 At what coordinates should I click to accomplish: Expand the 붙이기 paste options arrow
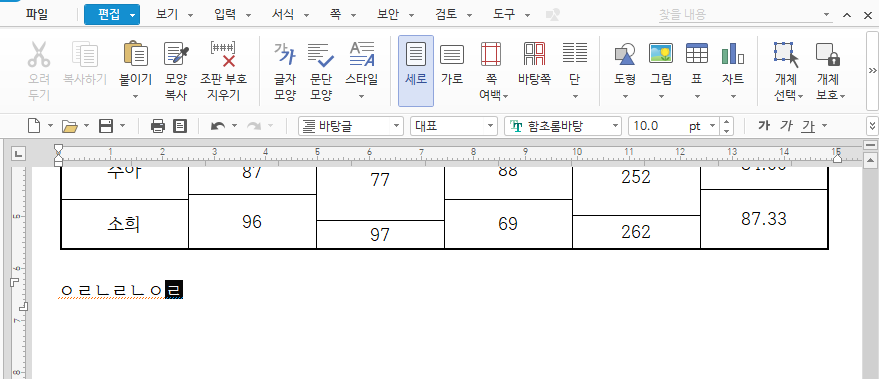(x=136, y=96)
